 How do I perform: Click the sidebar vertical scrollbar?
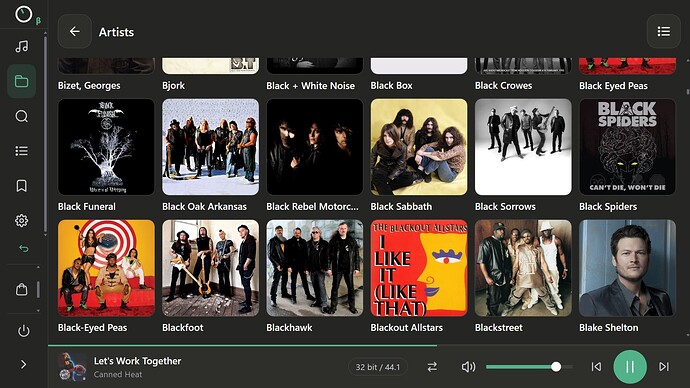[45, 134]
